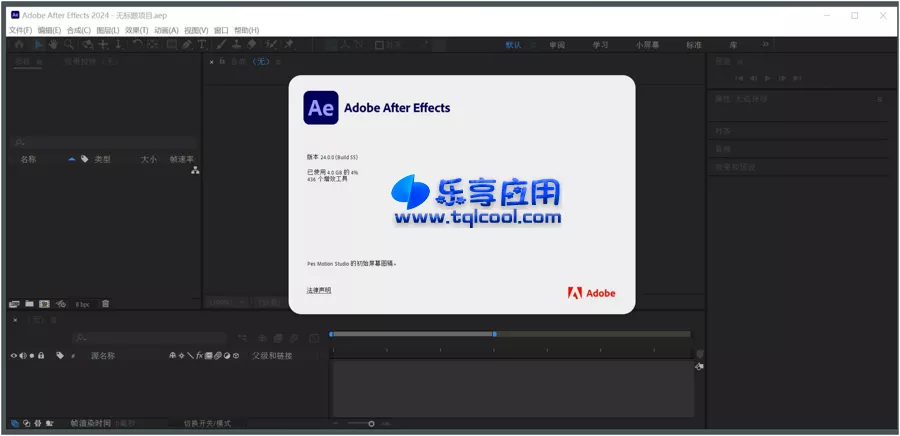The height and width of the screenshot is (436, 900).
Task: Open project settings via brush-and-gear icon
Action: pos(61,304)
